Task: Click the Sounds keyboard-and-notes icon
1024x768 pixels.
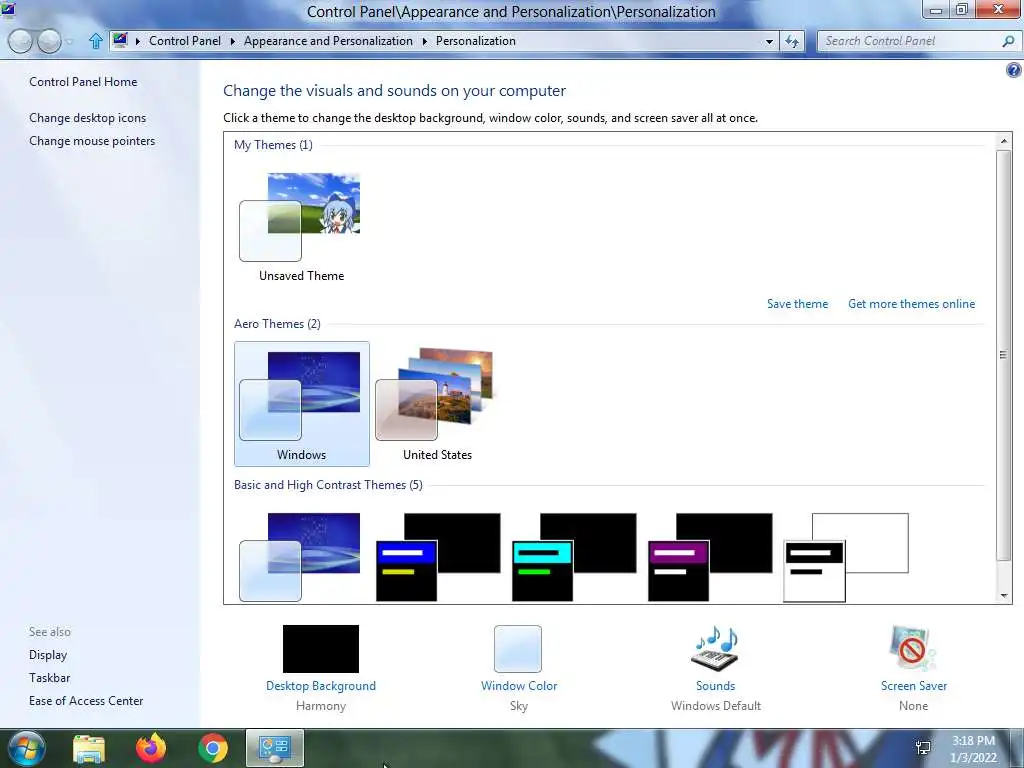Action: (x=715, y=648)
